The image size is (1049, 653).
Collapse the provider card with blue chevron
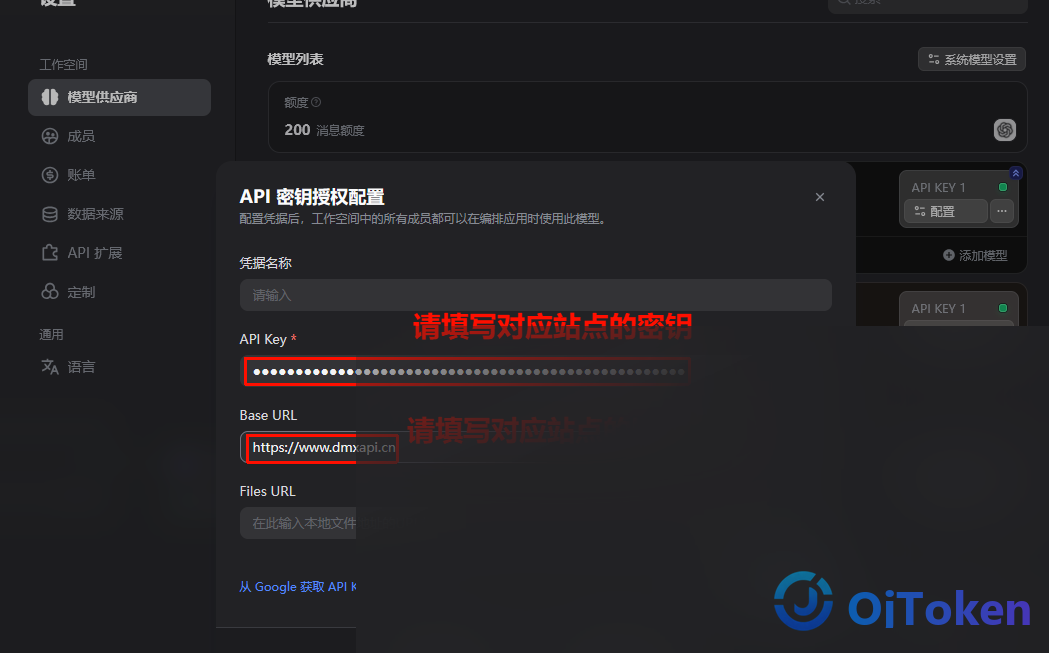click(1016, 173)
